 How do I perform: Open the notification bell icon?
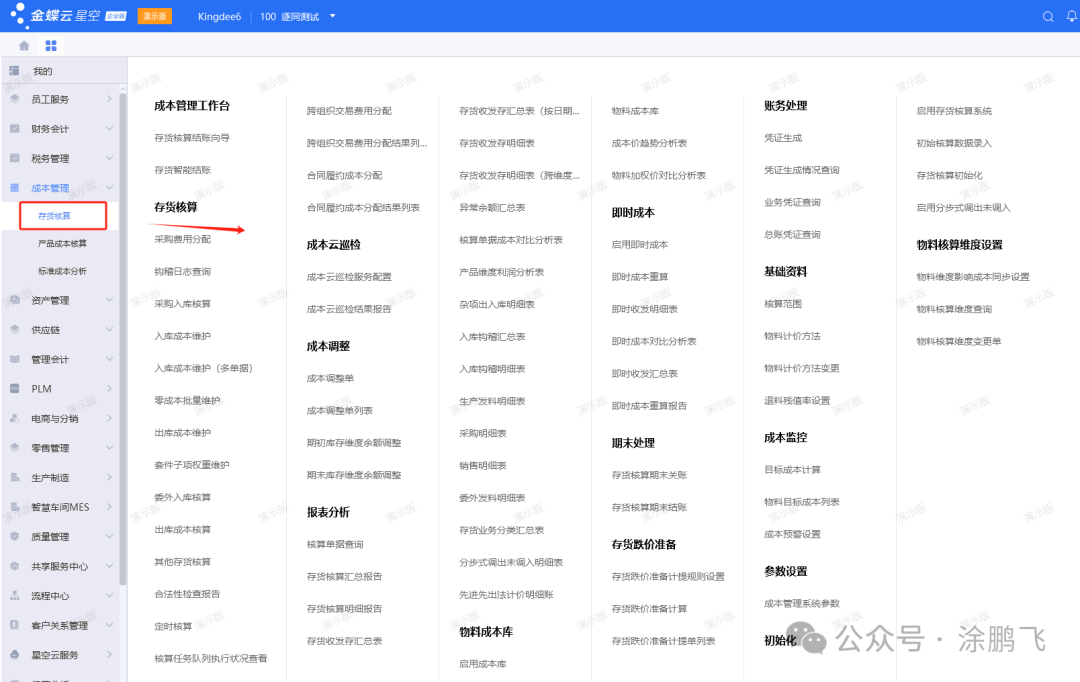[x=1072, y=16]
